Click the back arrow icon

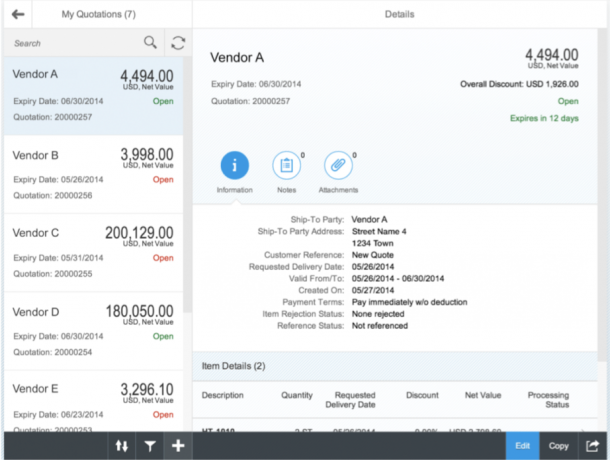pyautogui.click(x=17, y=15)
